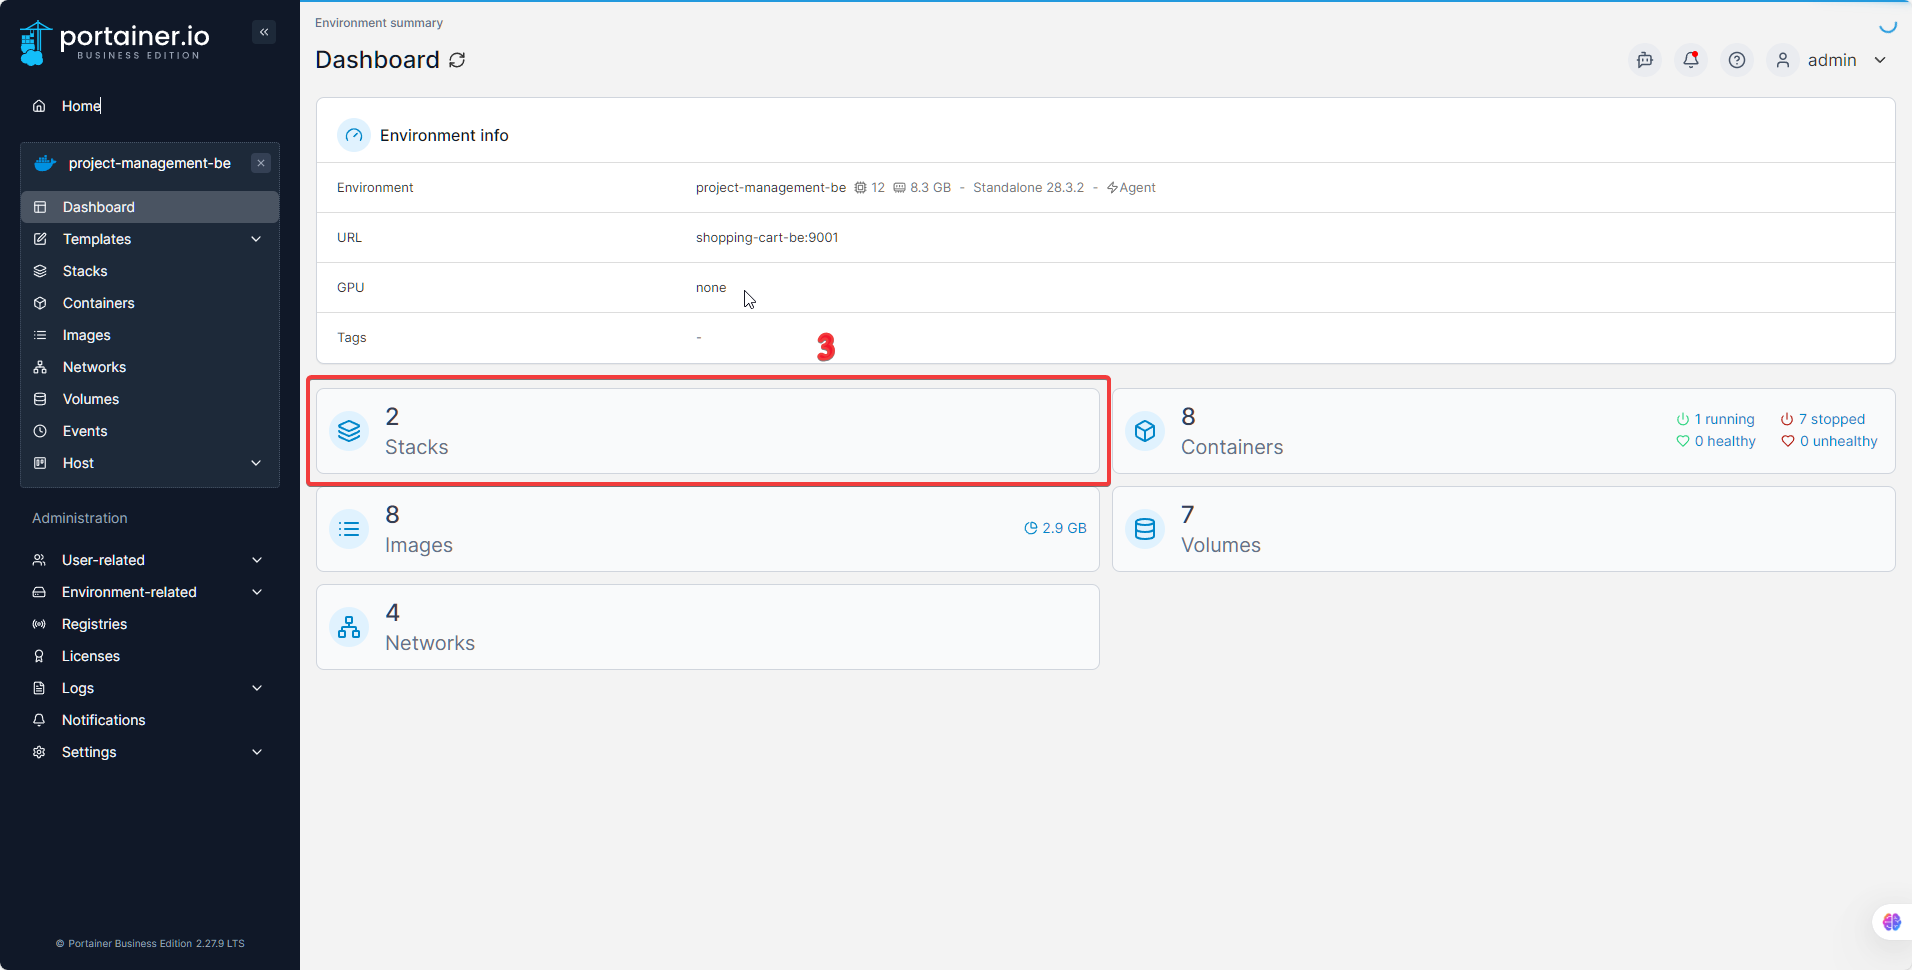Refresh the dashboard with the reload icon
The height and width of the screenshot is (970, 1912).
(457, 60)
